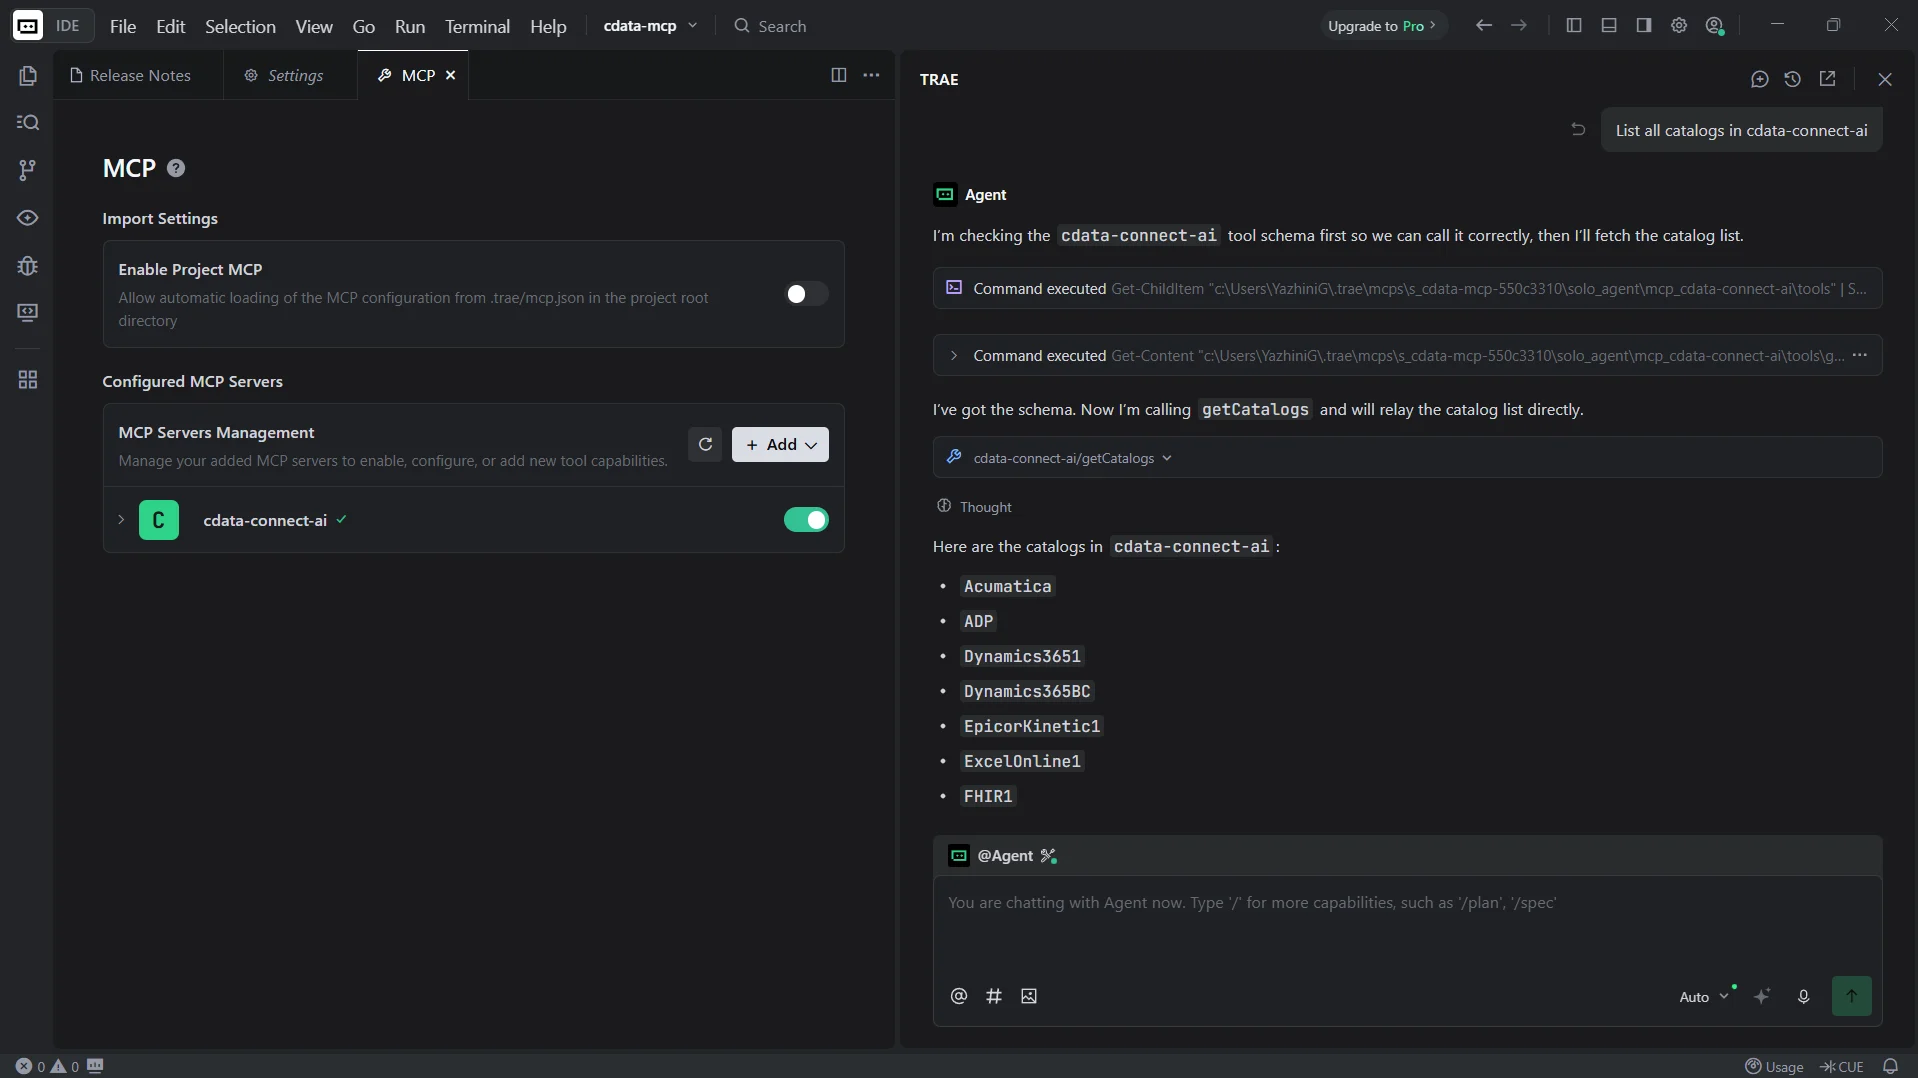Click Upgrade to Pro button
The width and height of the screenshot is (1918, 1078).
pos(1382,26)
